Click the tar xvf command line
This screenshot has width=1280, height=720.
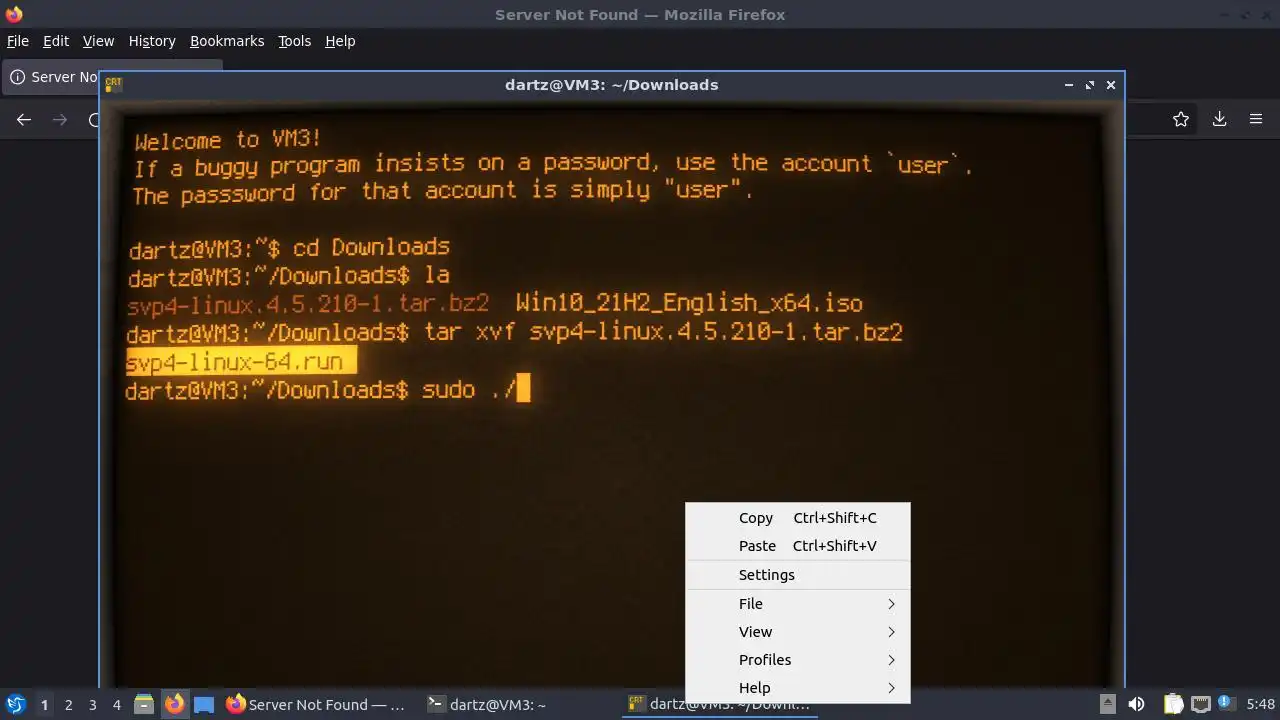click(515, 331)
